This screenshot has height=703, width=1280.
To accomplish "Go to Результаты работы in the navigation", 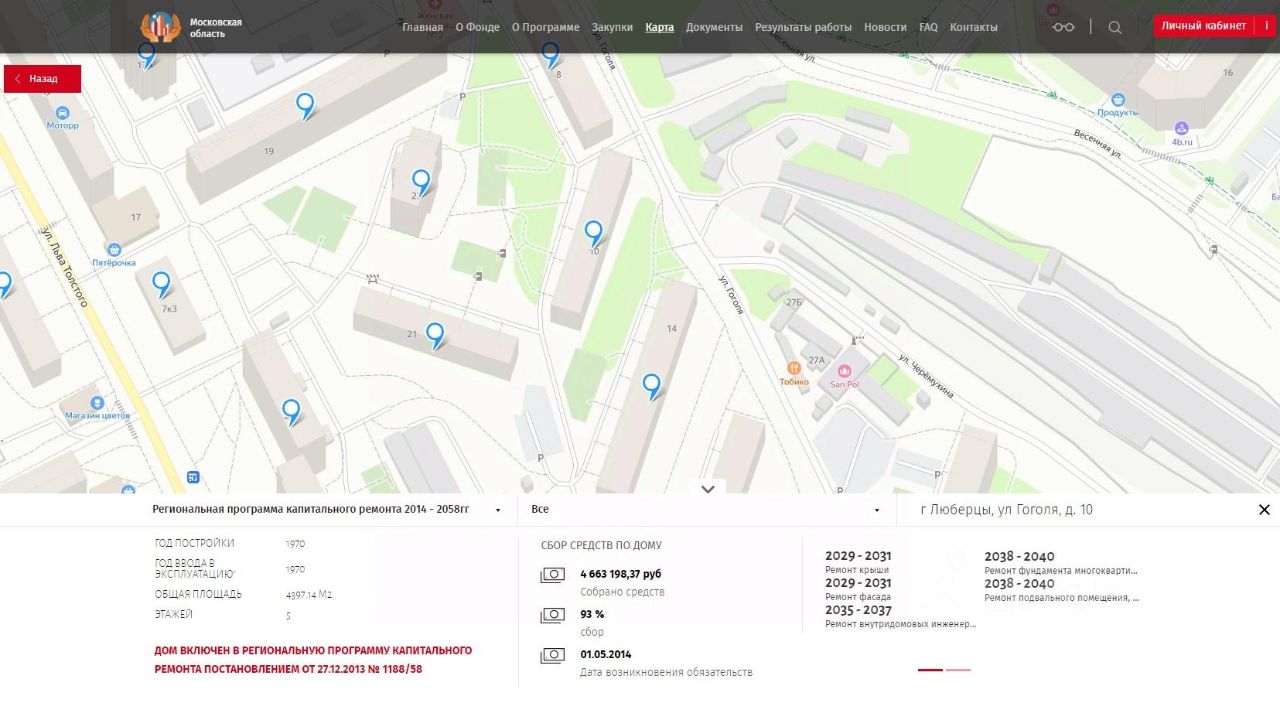I will point(803,27).
